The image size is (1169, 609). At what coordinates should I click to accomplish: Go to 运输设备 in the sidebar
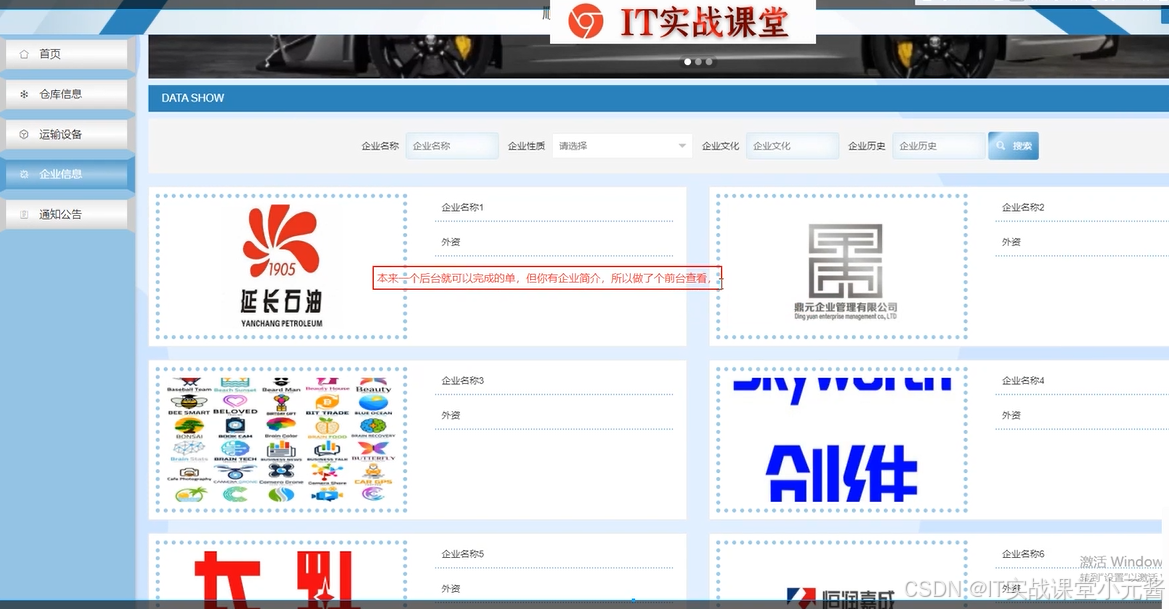[67, 134]
